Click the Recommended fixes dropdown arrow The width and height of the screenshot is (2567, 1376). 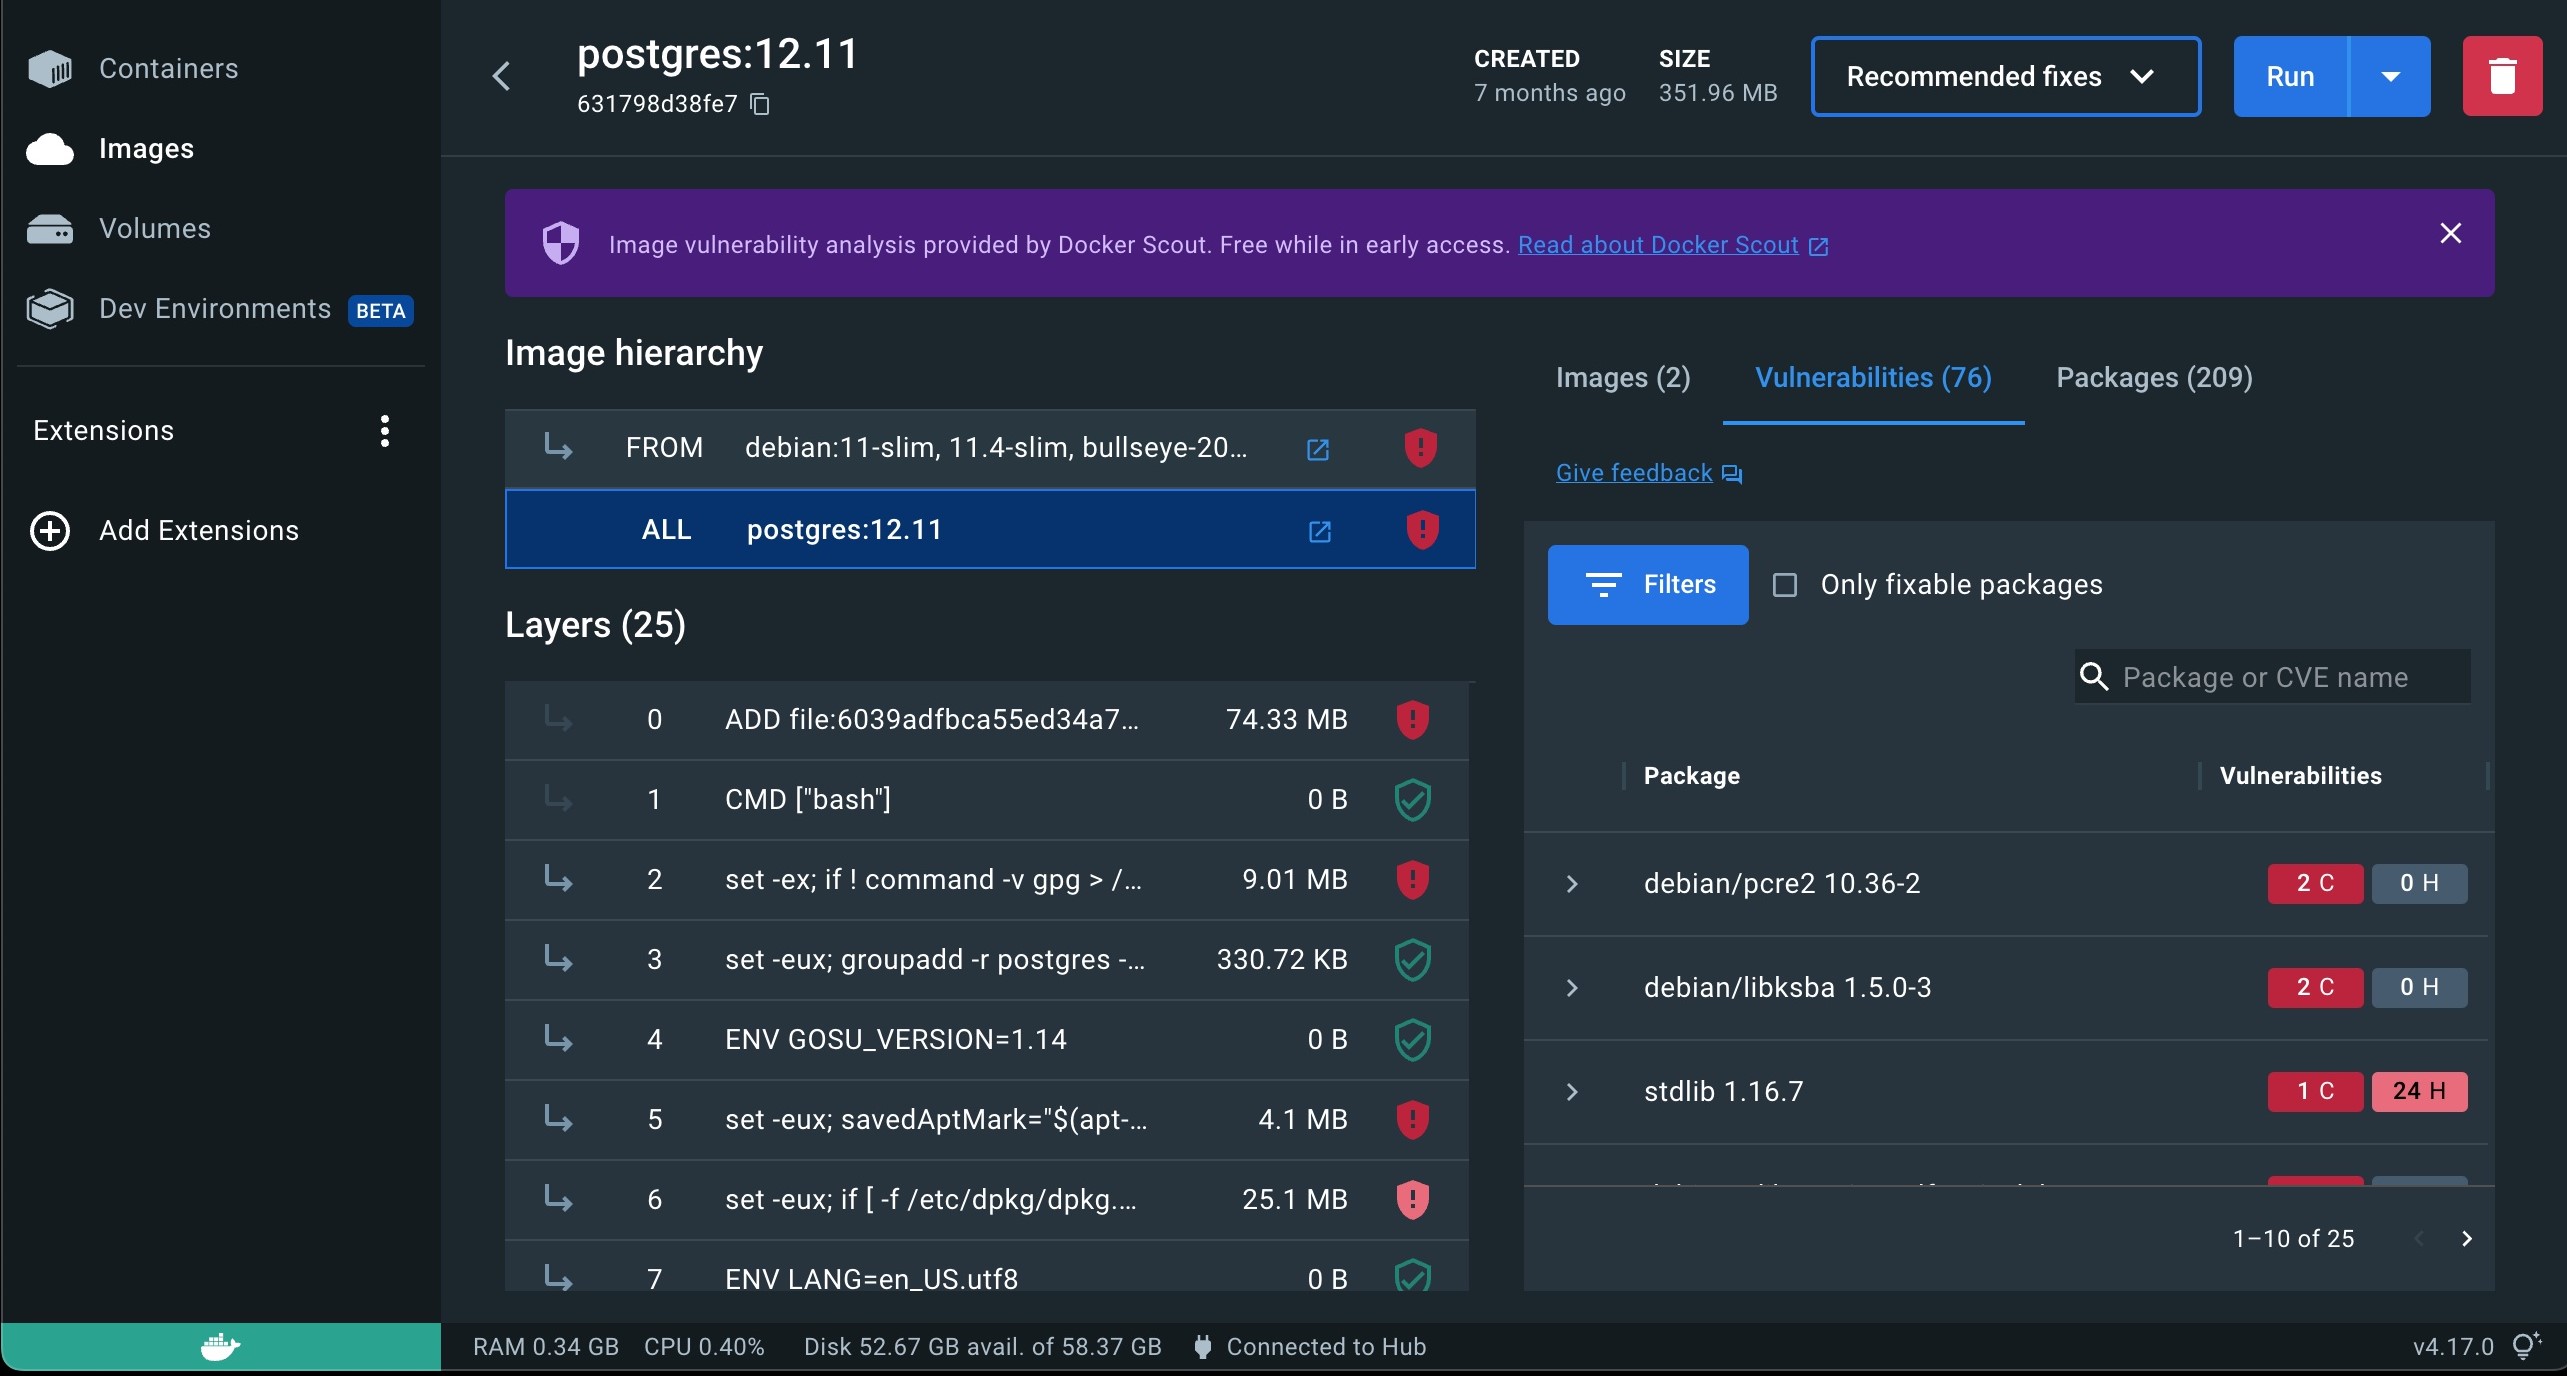click(2146, 75)
